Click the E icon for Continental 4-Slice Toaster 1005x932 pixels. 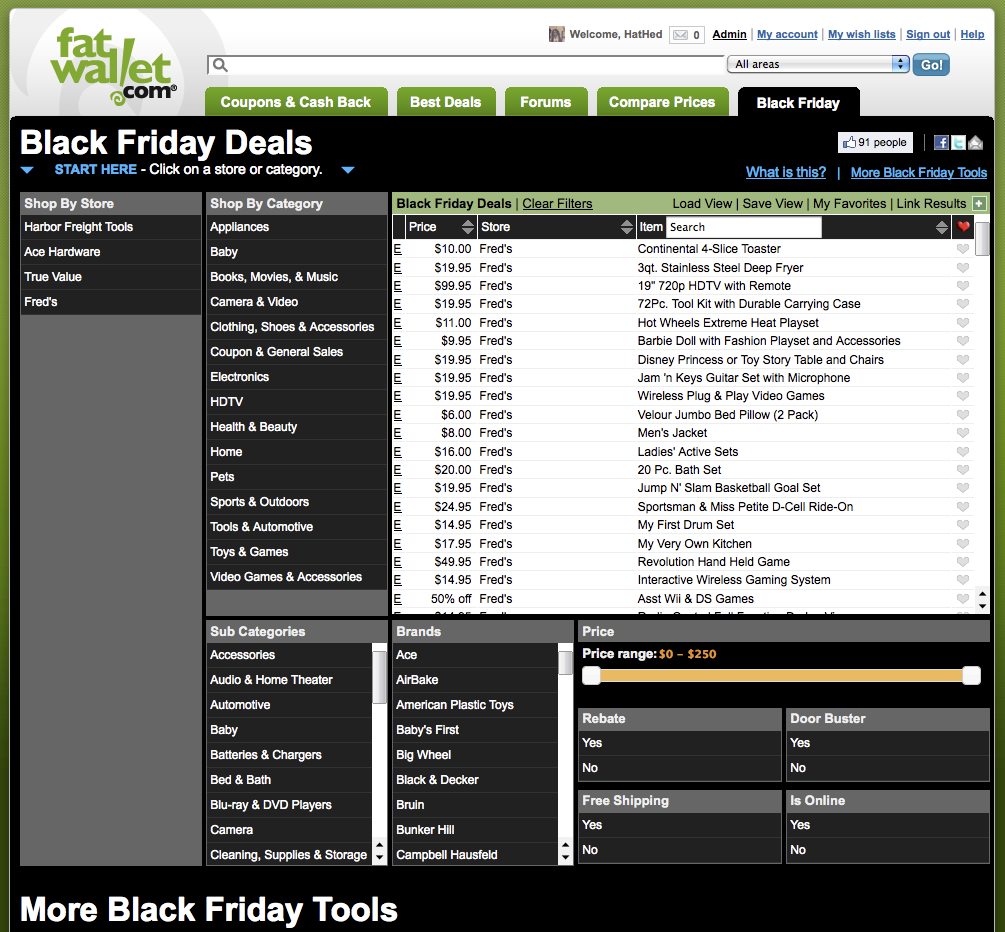pos(397,249)
